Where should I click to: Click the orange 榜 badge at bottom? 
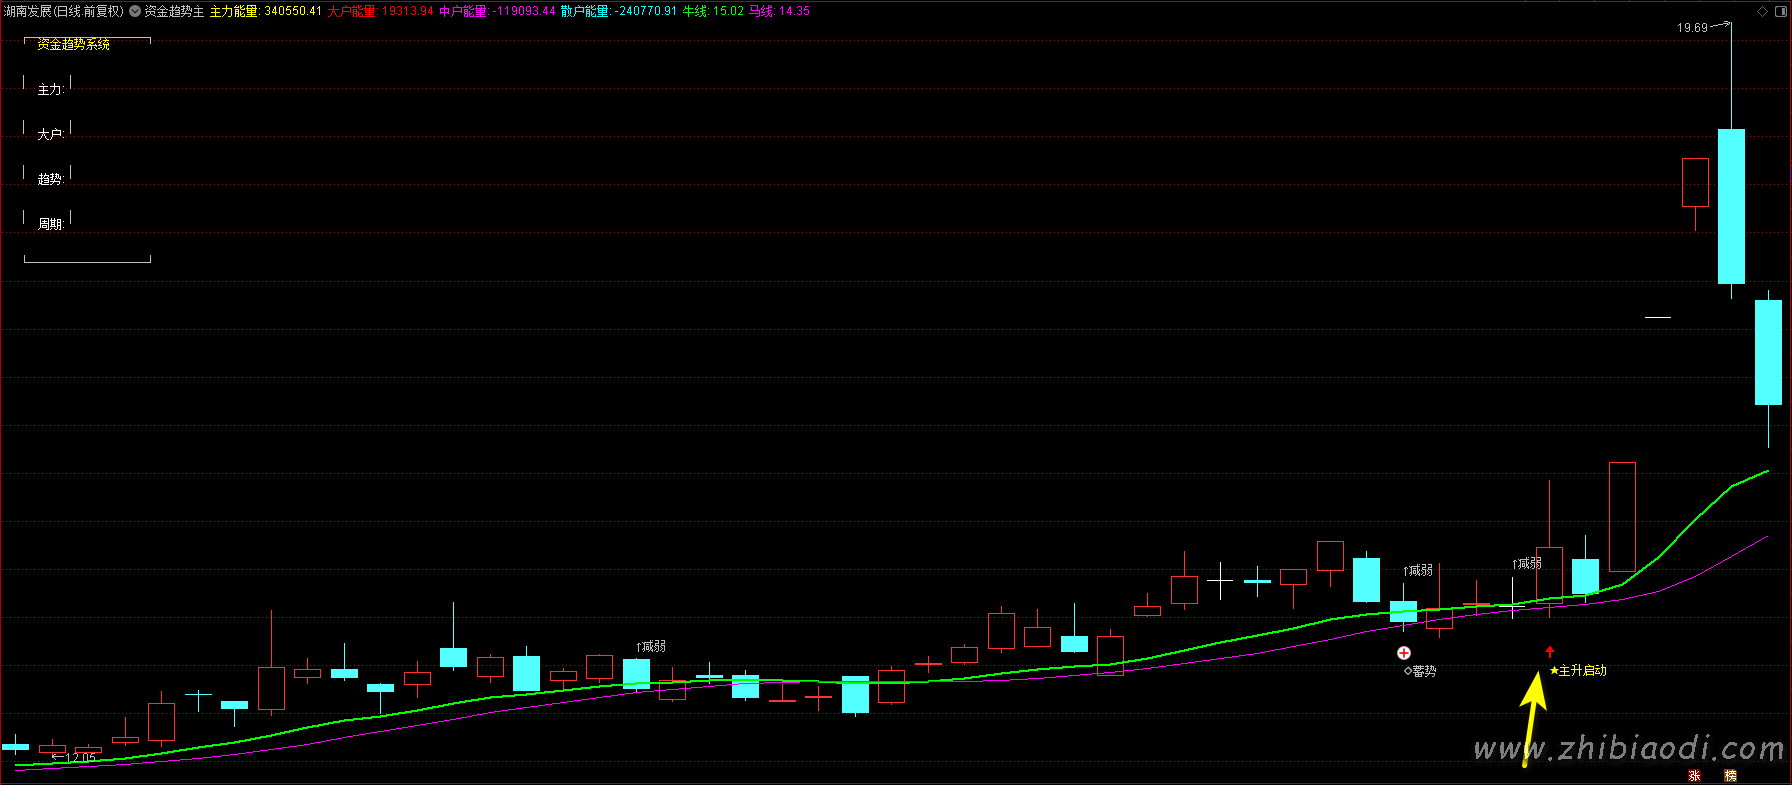[1730, 776]
